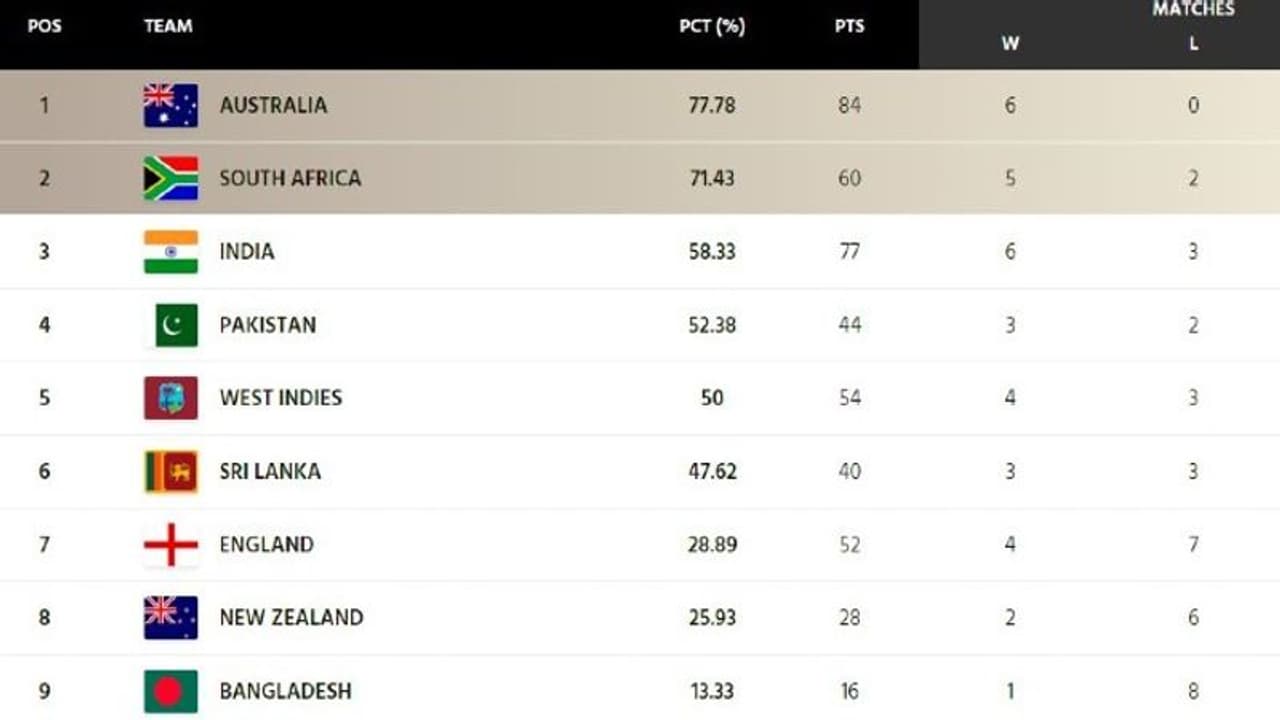Click the India flag icon
This screenshot has width=1280, height=720.
(170, 251)
